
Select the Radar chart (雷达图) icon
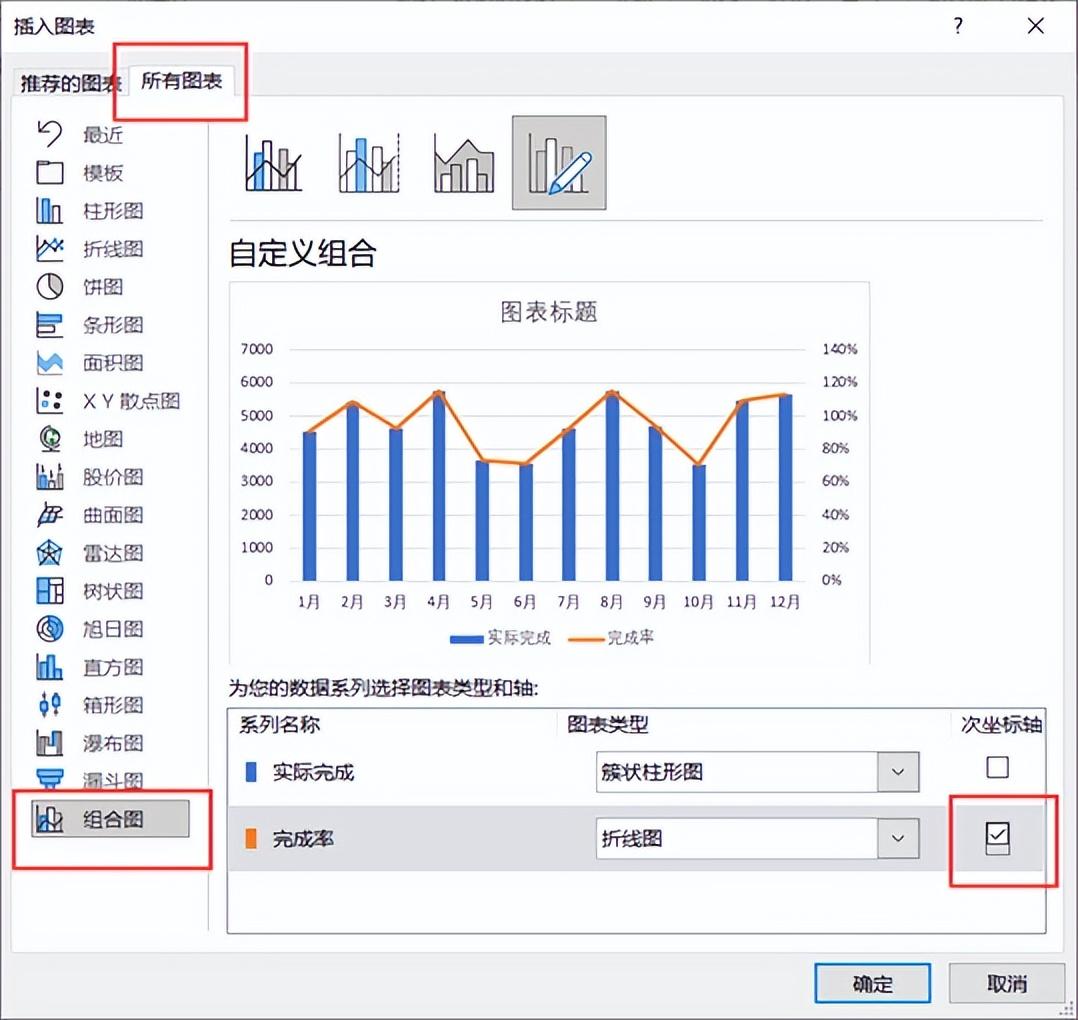coord(50,553)
